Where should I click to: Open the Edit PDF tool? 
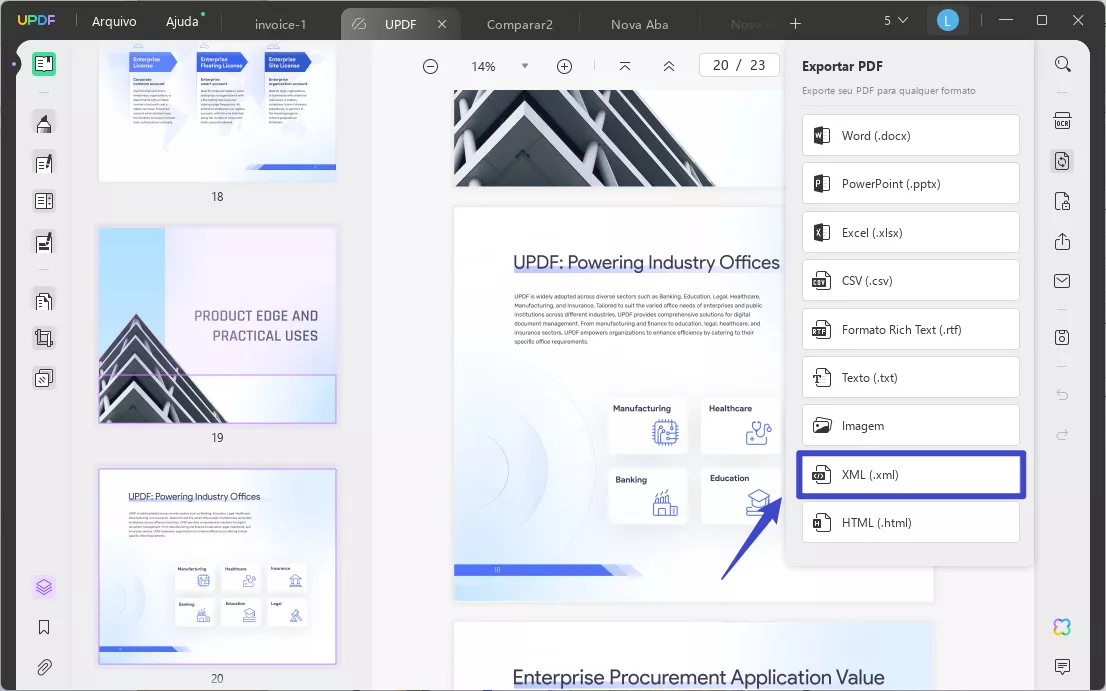tap(44, 164)
